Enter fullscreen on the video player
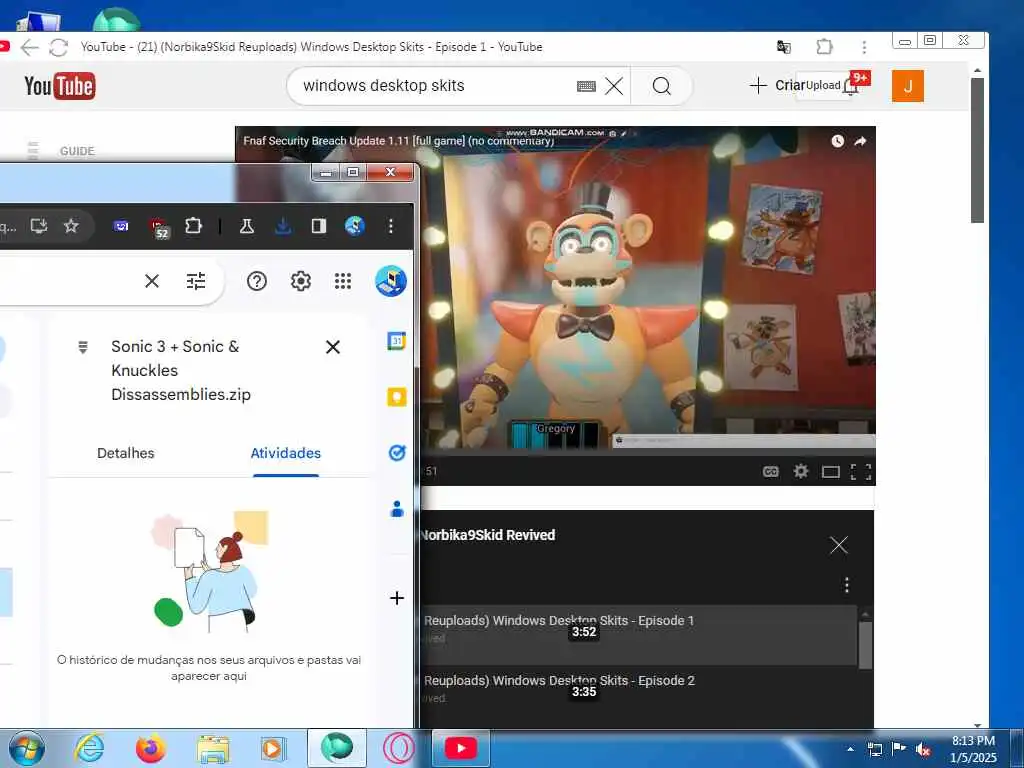 [861, 472]
